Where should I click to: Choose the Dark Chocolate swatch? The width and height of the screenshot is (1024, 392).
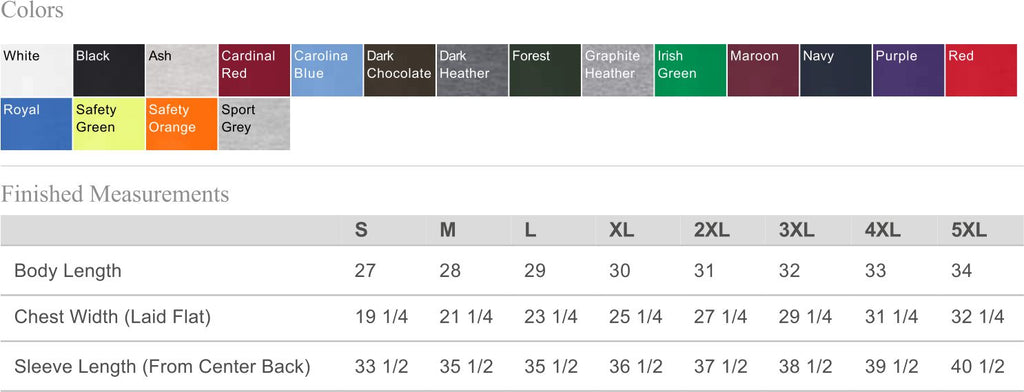(400, 71)
